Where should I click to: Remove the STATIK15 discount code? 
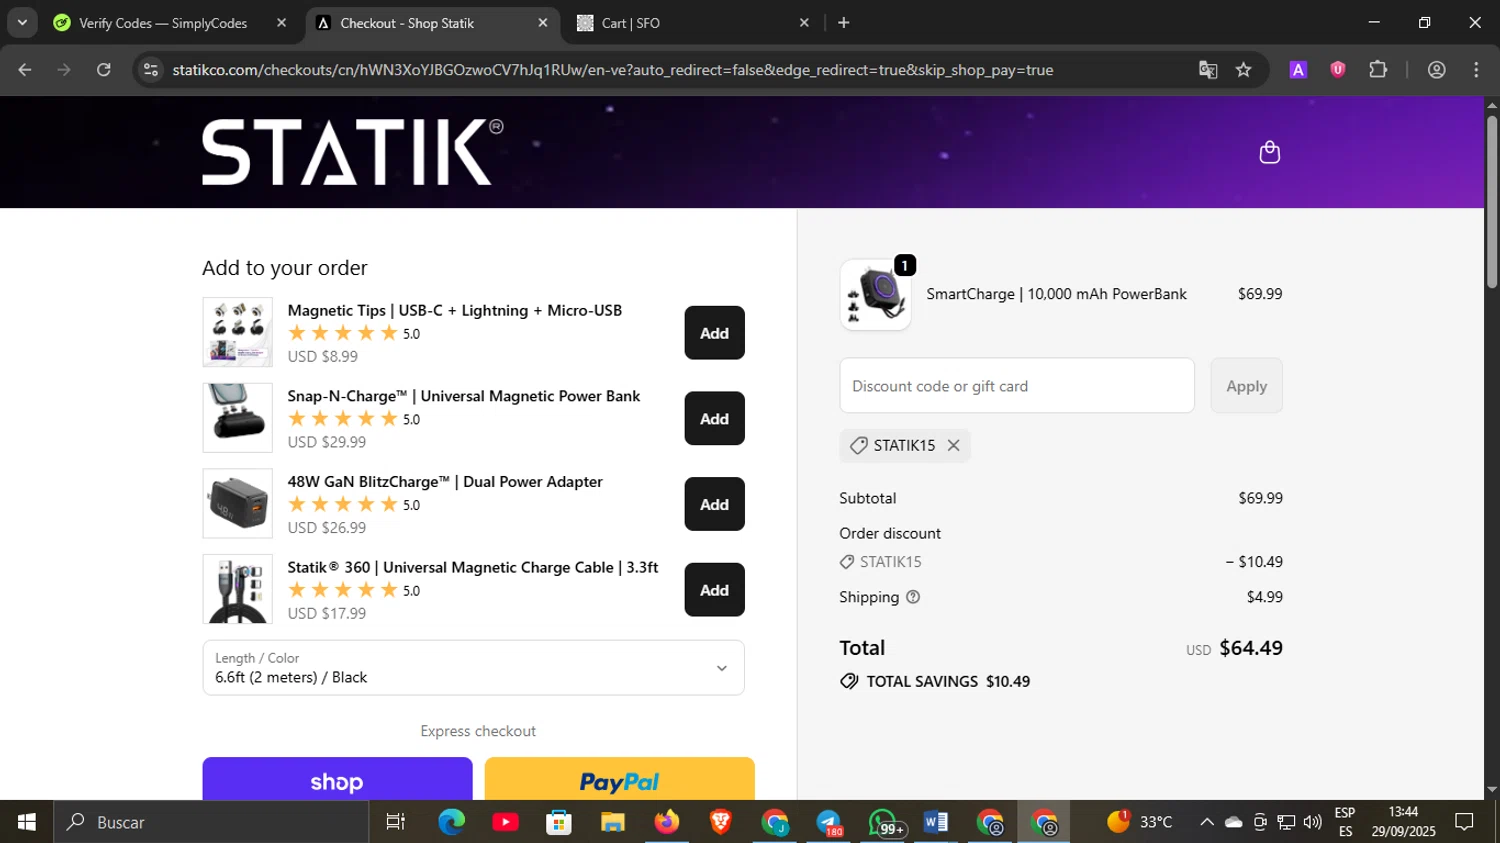pyautogui.click(x=954, y=446)
